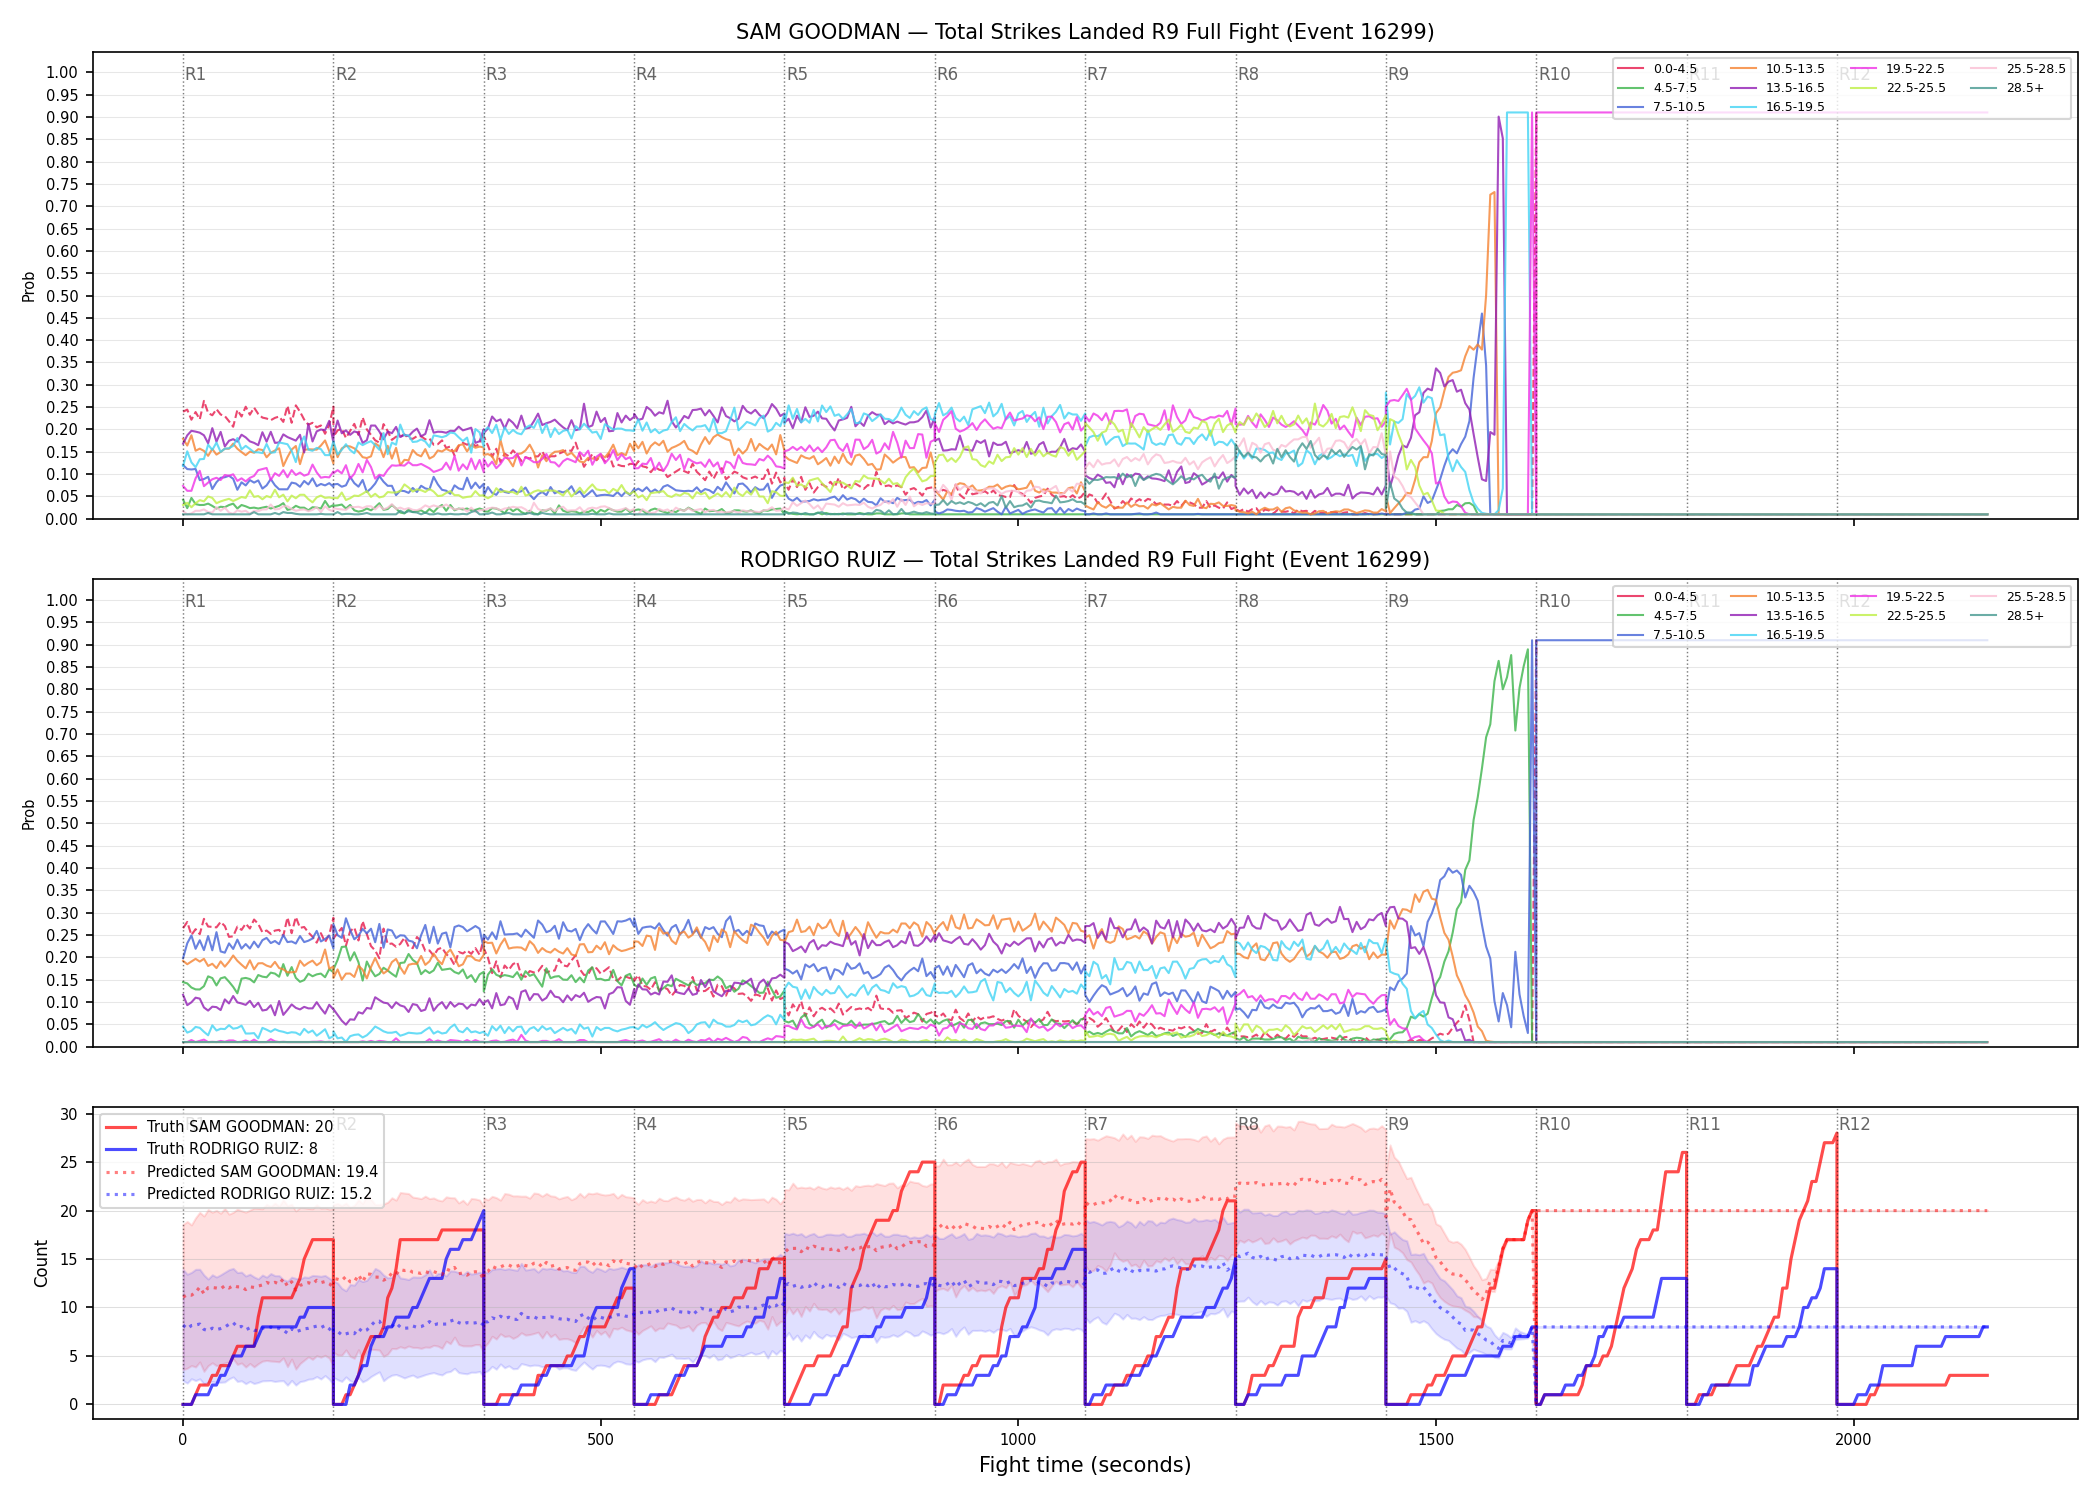Click the 15 y-tick in the Count chart

point(69,1259)
